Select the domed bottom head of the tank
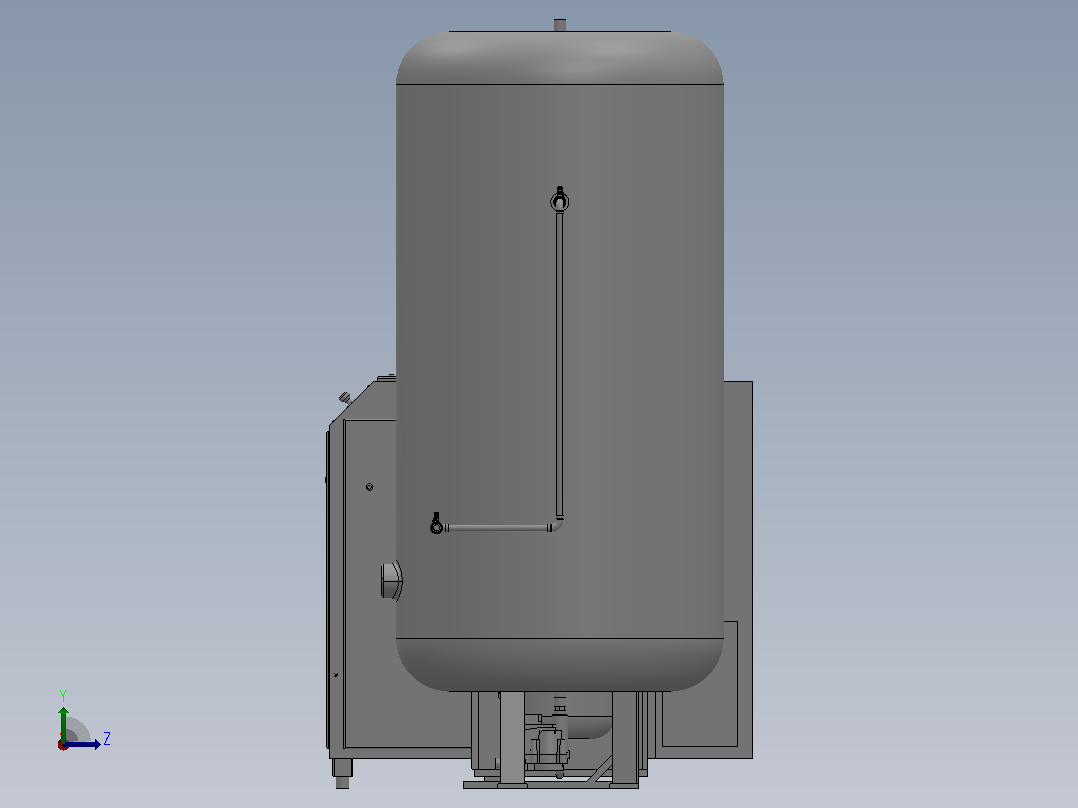The image size is (1078, 808). click(560, 664)
